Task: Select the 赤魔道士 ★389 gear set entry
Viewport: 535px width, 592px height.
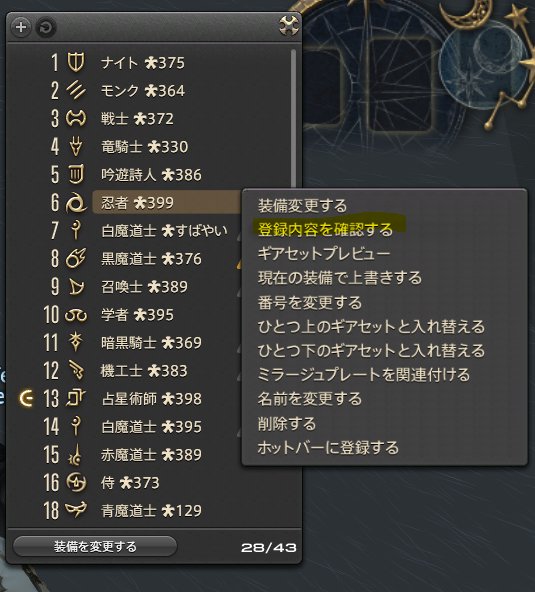Action: 151,454
